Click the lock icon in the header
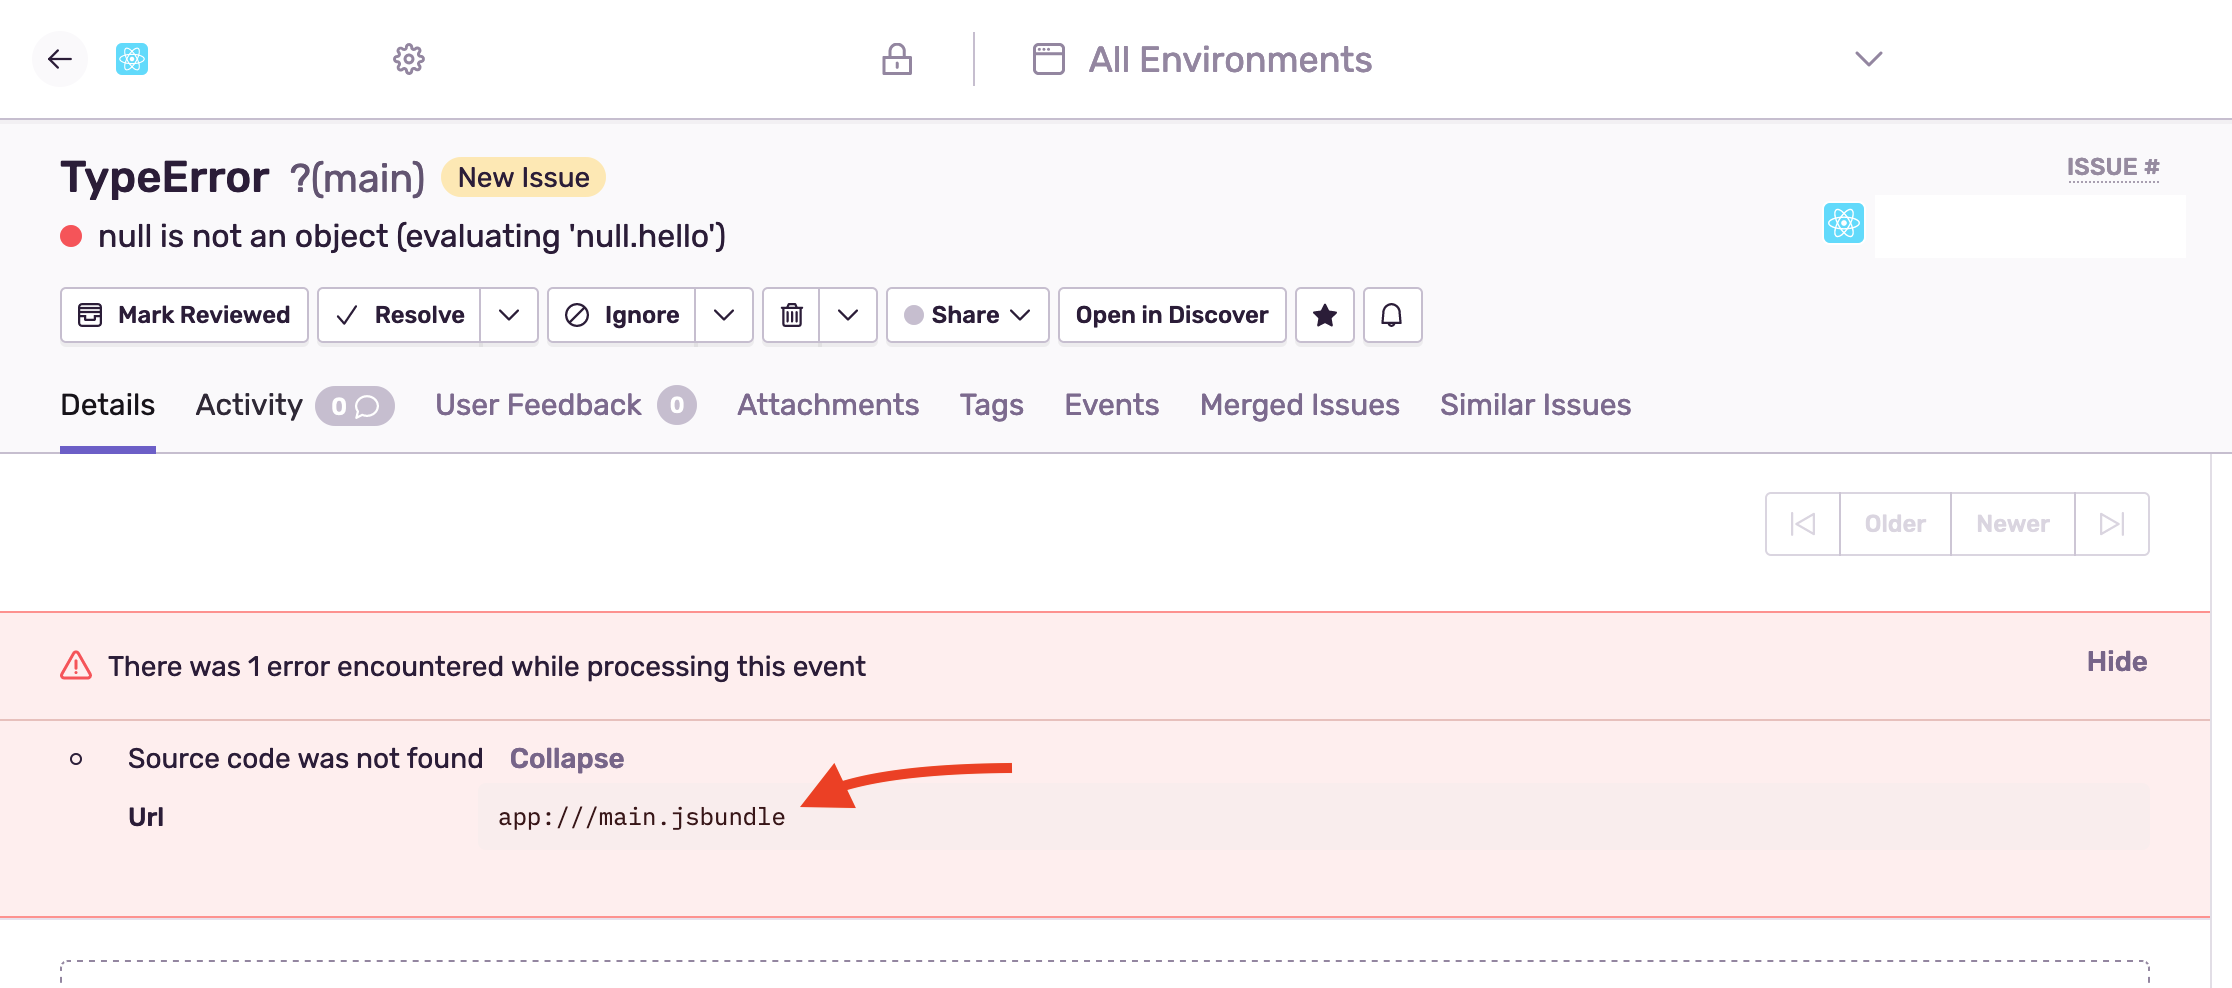 pos(897,59)
